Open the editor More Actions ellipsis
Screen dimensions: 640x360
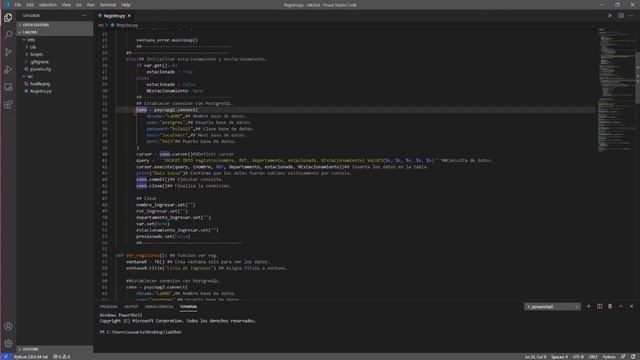631,16
